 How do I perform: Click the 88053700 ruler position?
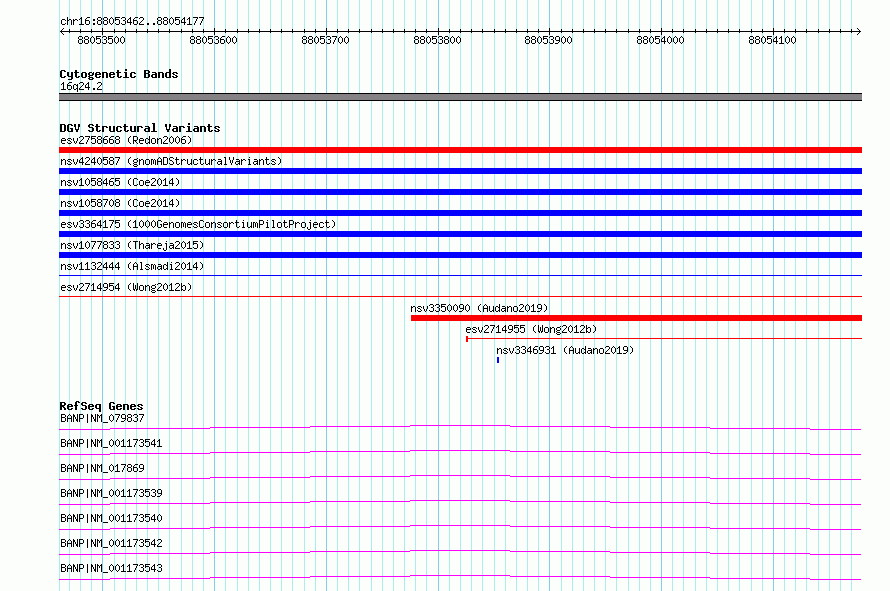325,40
